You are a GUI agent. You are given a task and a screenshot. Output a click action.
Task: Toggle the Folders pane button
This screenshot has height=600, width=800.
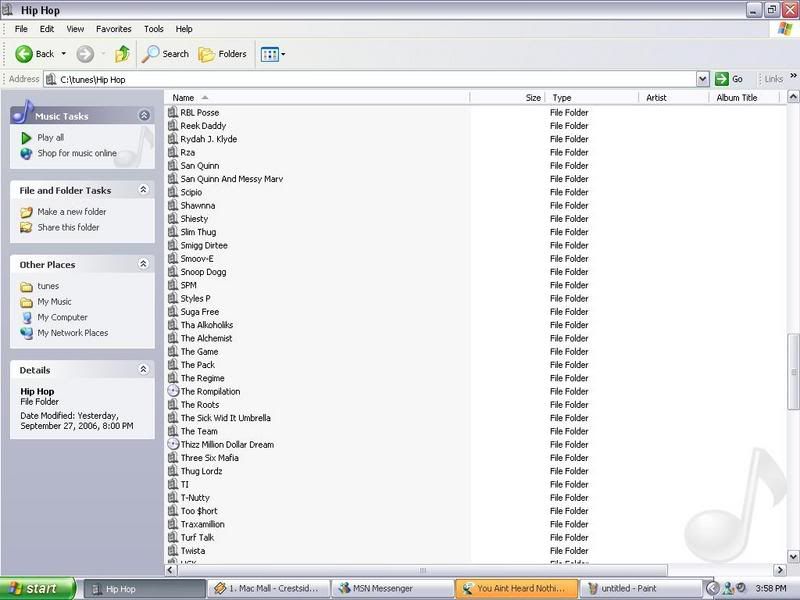tap(222, 54)
